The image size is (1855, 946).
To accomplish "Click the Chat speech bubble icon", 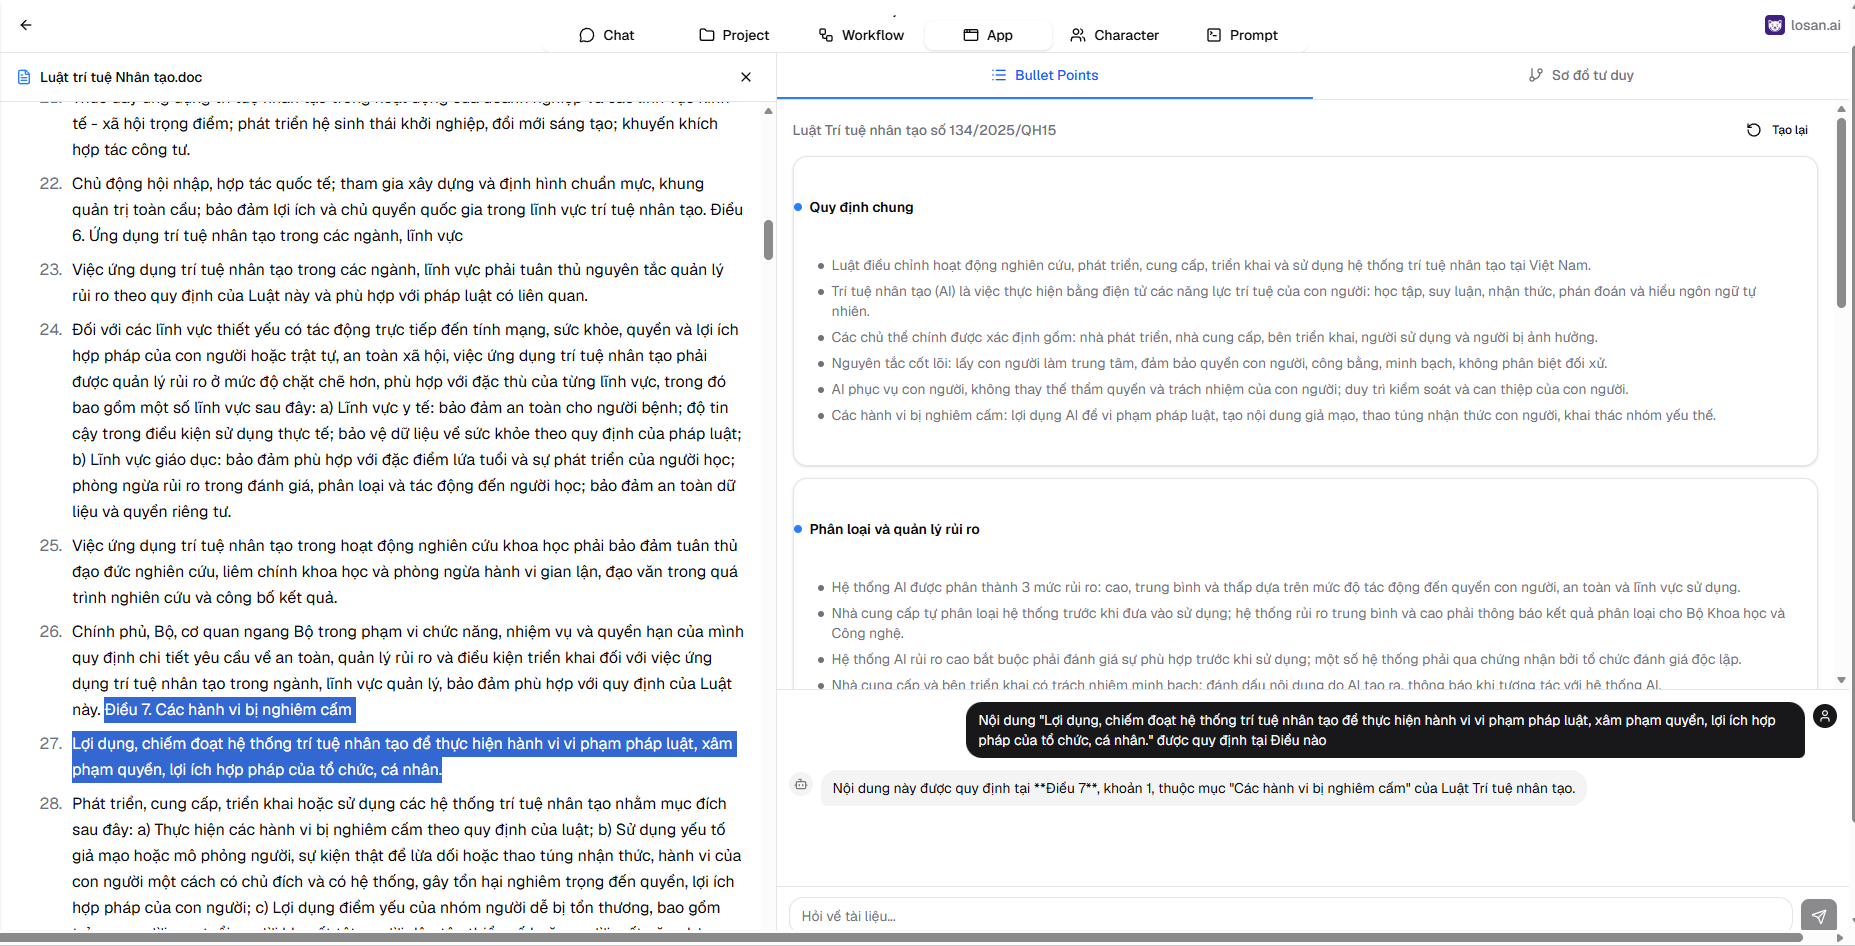I will tap(587, 35).
